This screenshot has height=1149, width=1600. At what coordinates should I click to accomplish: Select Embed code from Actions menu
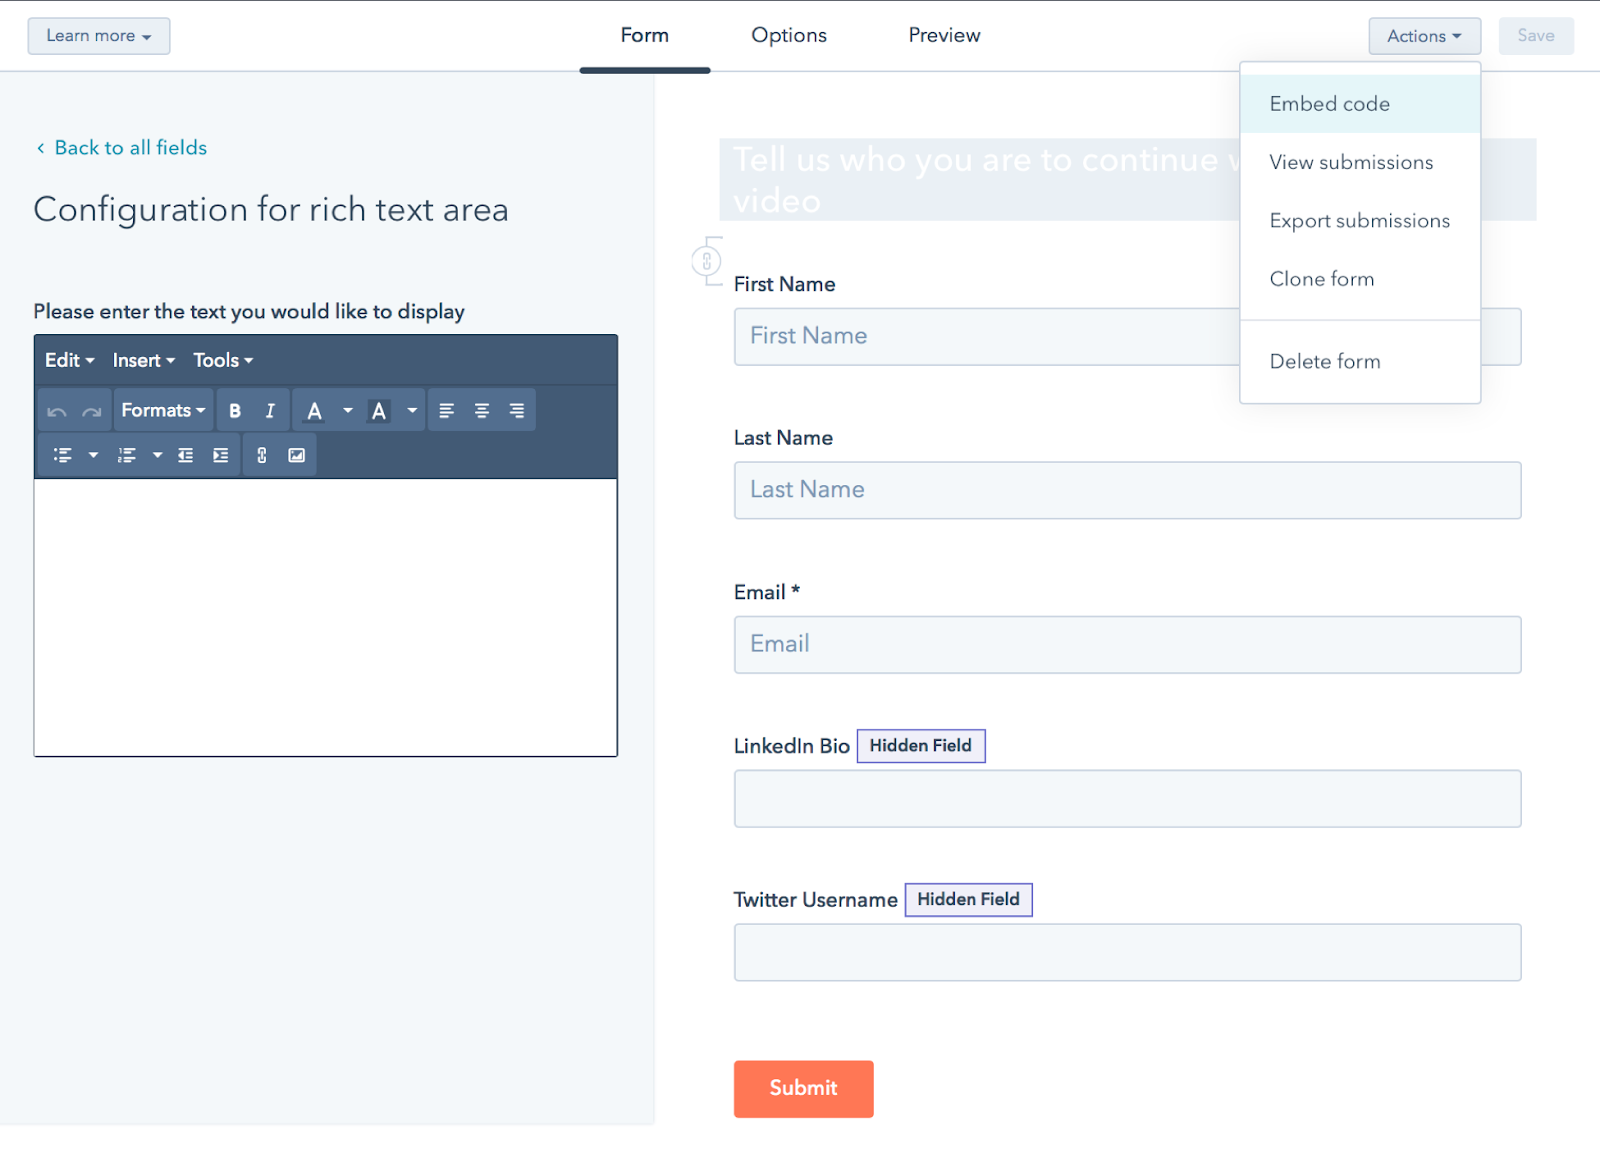point(1329,104)
